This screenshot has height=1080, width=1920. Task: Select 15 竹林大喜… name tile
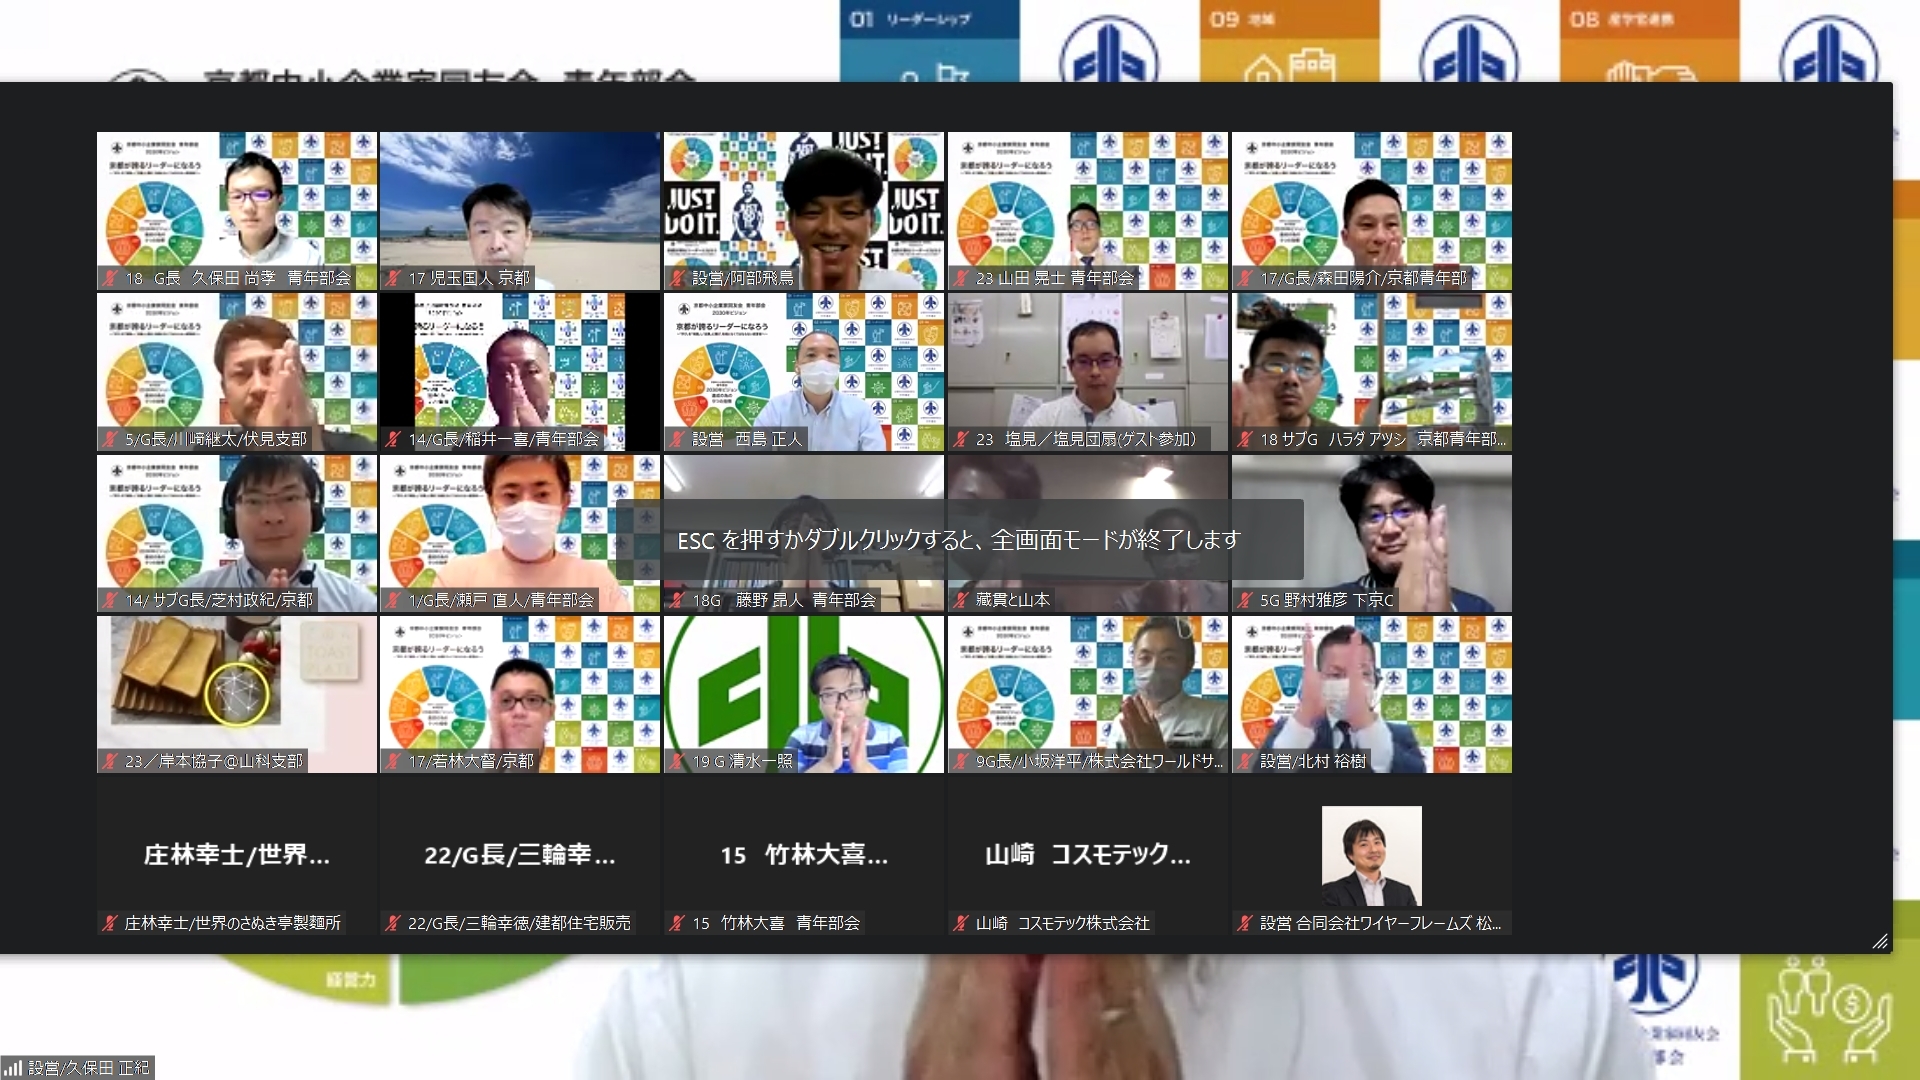[x=804, y=855]
